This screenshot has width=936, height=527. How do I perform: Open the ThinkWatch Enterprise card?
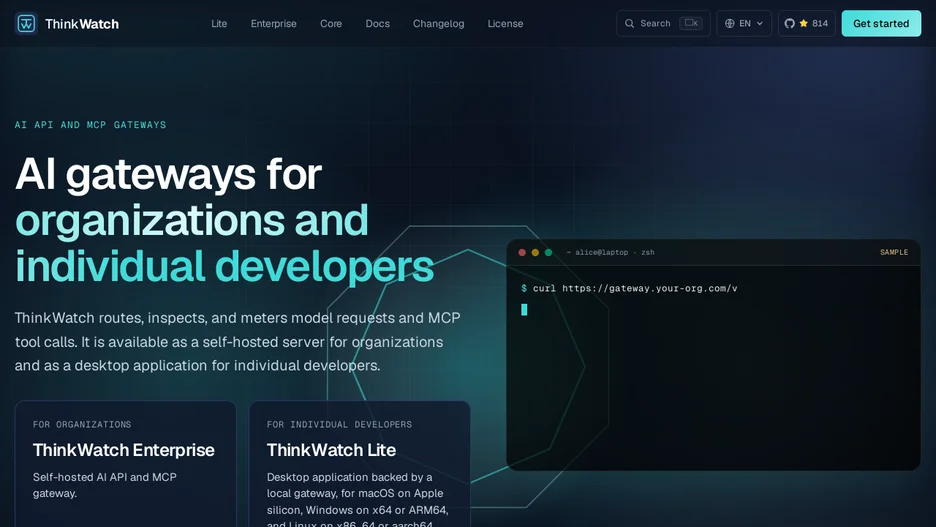(x=125, y=464)
